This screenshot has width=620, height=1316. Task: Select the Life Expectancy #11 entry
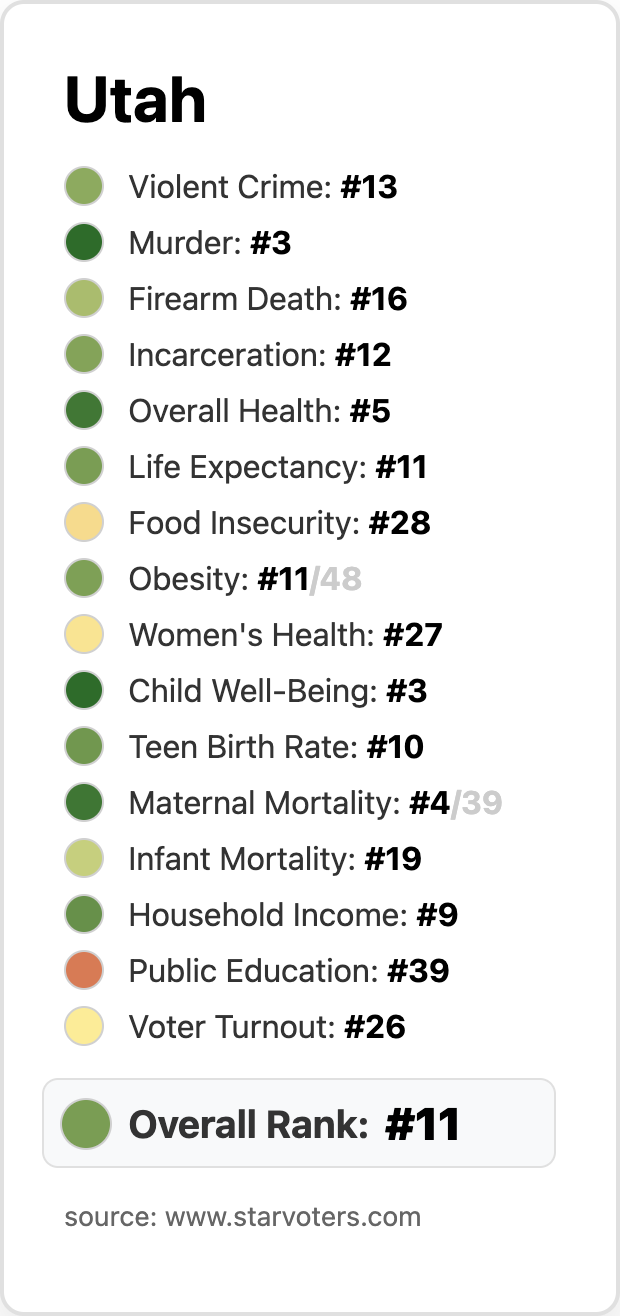tap(277, 467)
